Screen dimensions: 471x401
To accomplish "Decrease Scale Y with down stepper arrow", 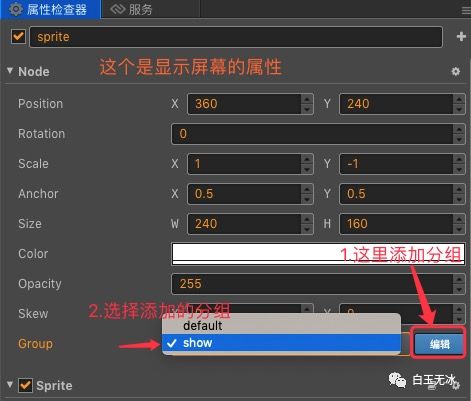I will (x=459, y=169).
